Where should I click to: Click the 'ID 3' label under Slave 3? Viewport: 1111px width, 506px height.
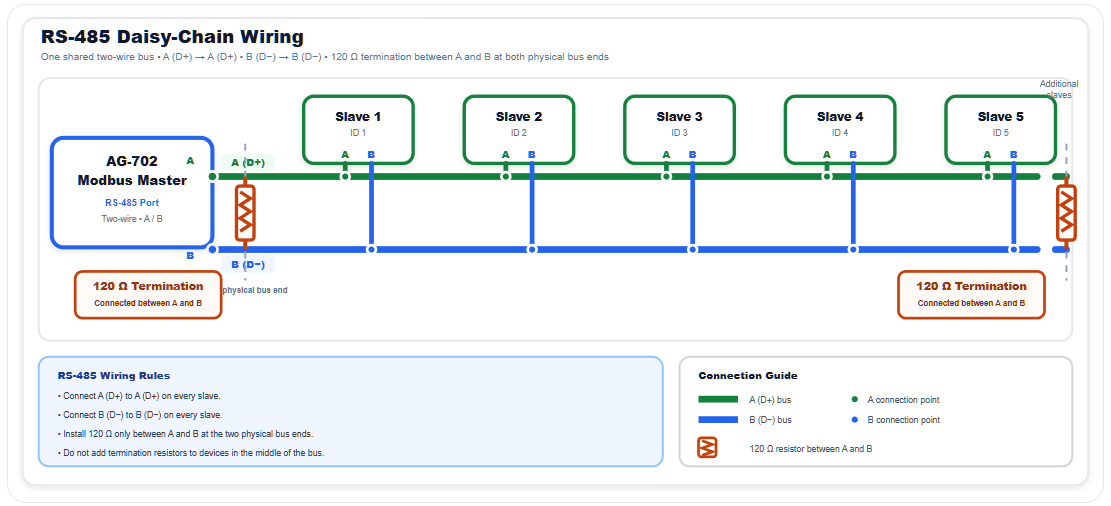tap(679, 133)
